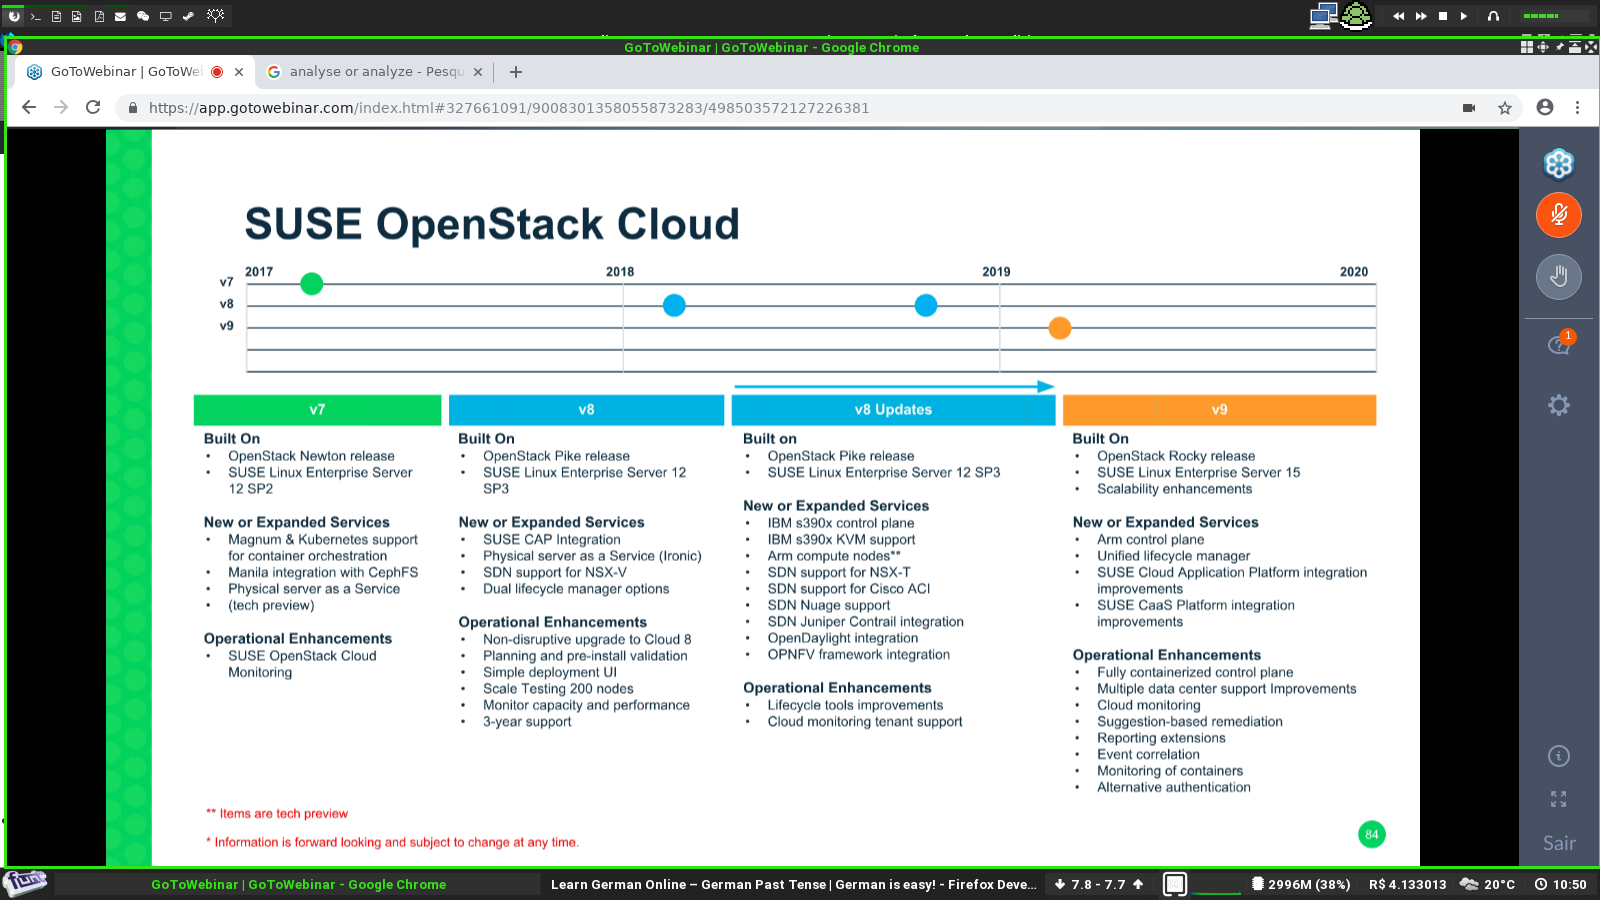Go back to the previous page
Viewport: 1600px width, 900px height.
point(29,108)
